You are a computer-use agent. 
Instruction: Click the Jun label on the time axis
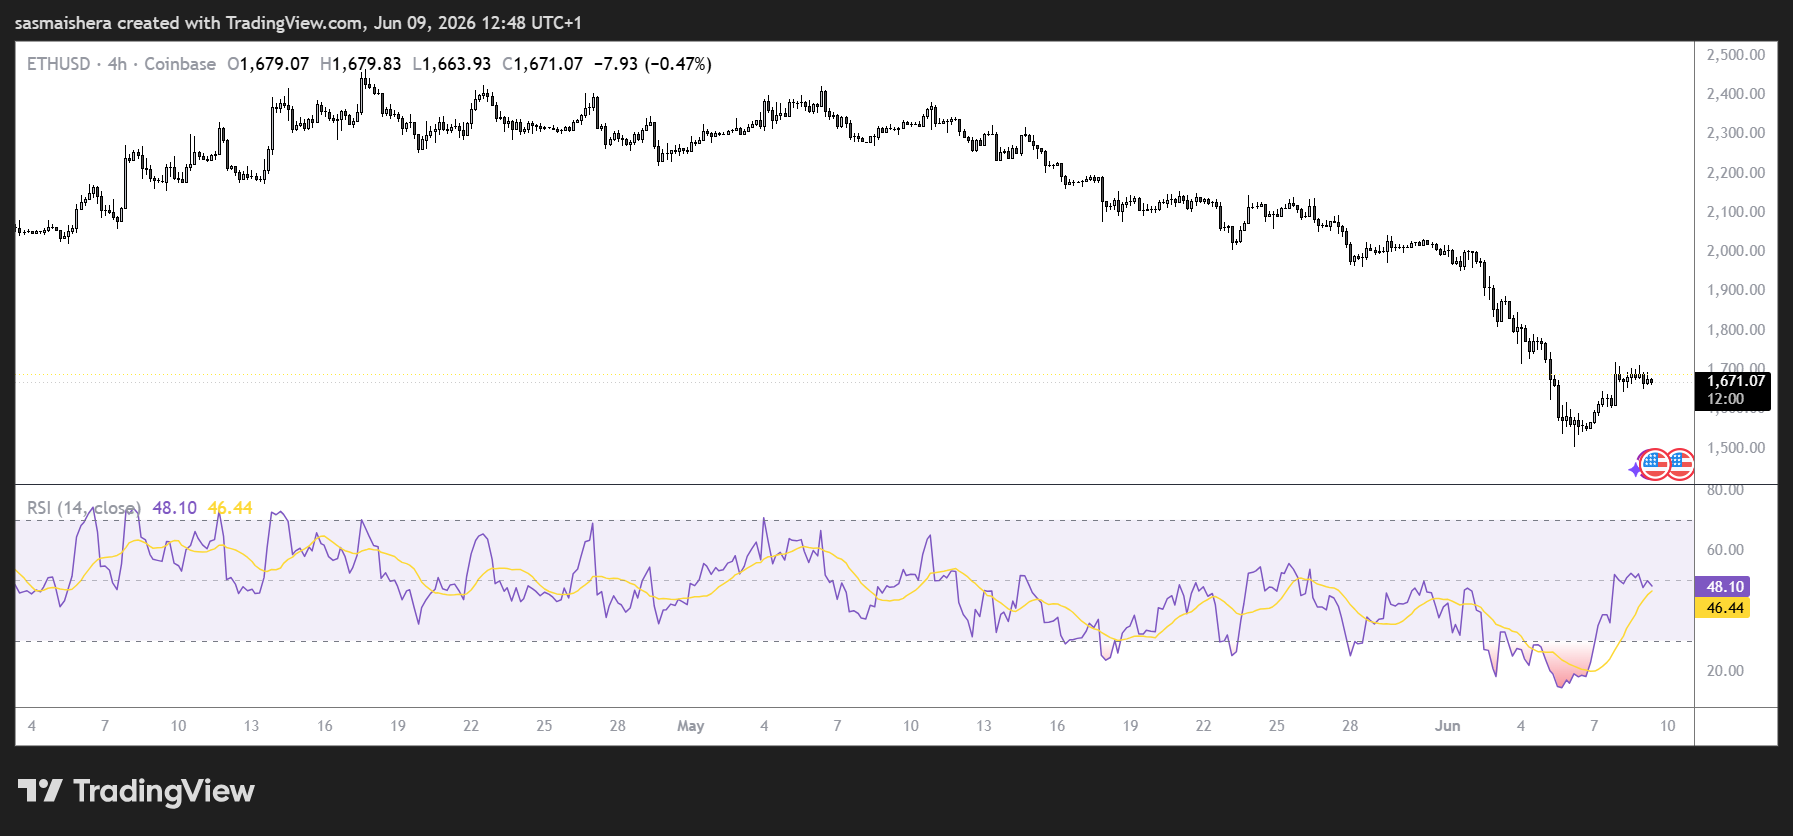pos(1447,726)
